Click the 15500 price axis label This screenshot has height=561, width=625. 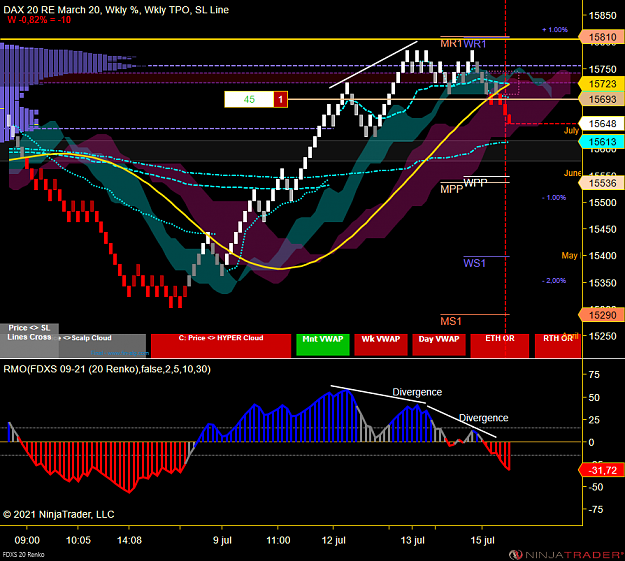click(603, 203)
